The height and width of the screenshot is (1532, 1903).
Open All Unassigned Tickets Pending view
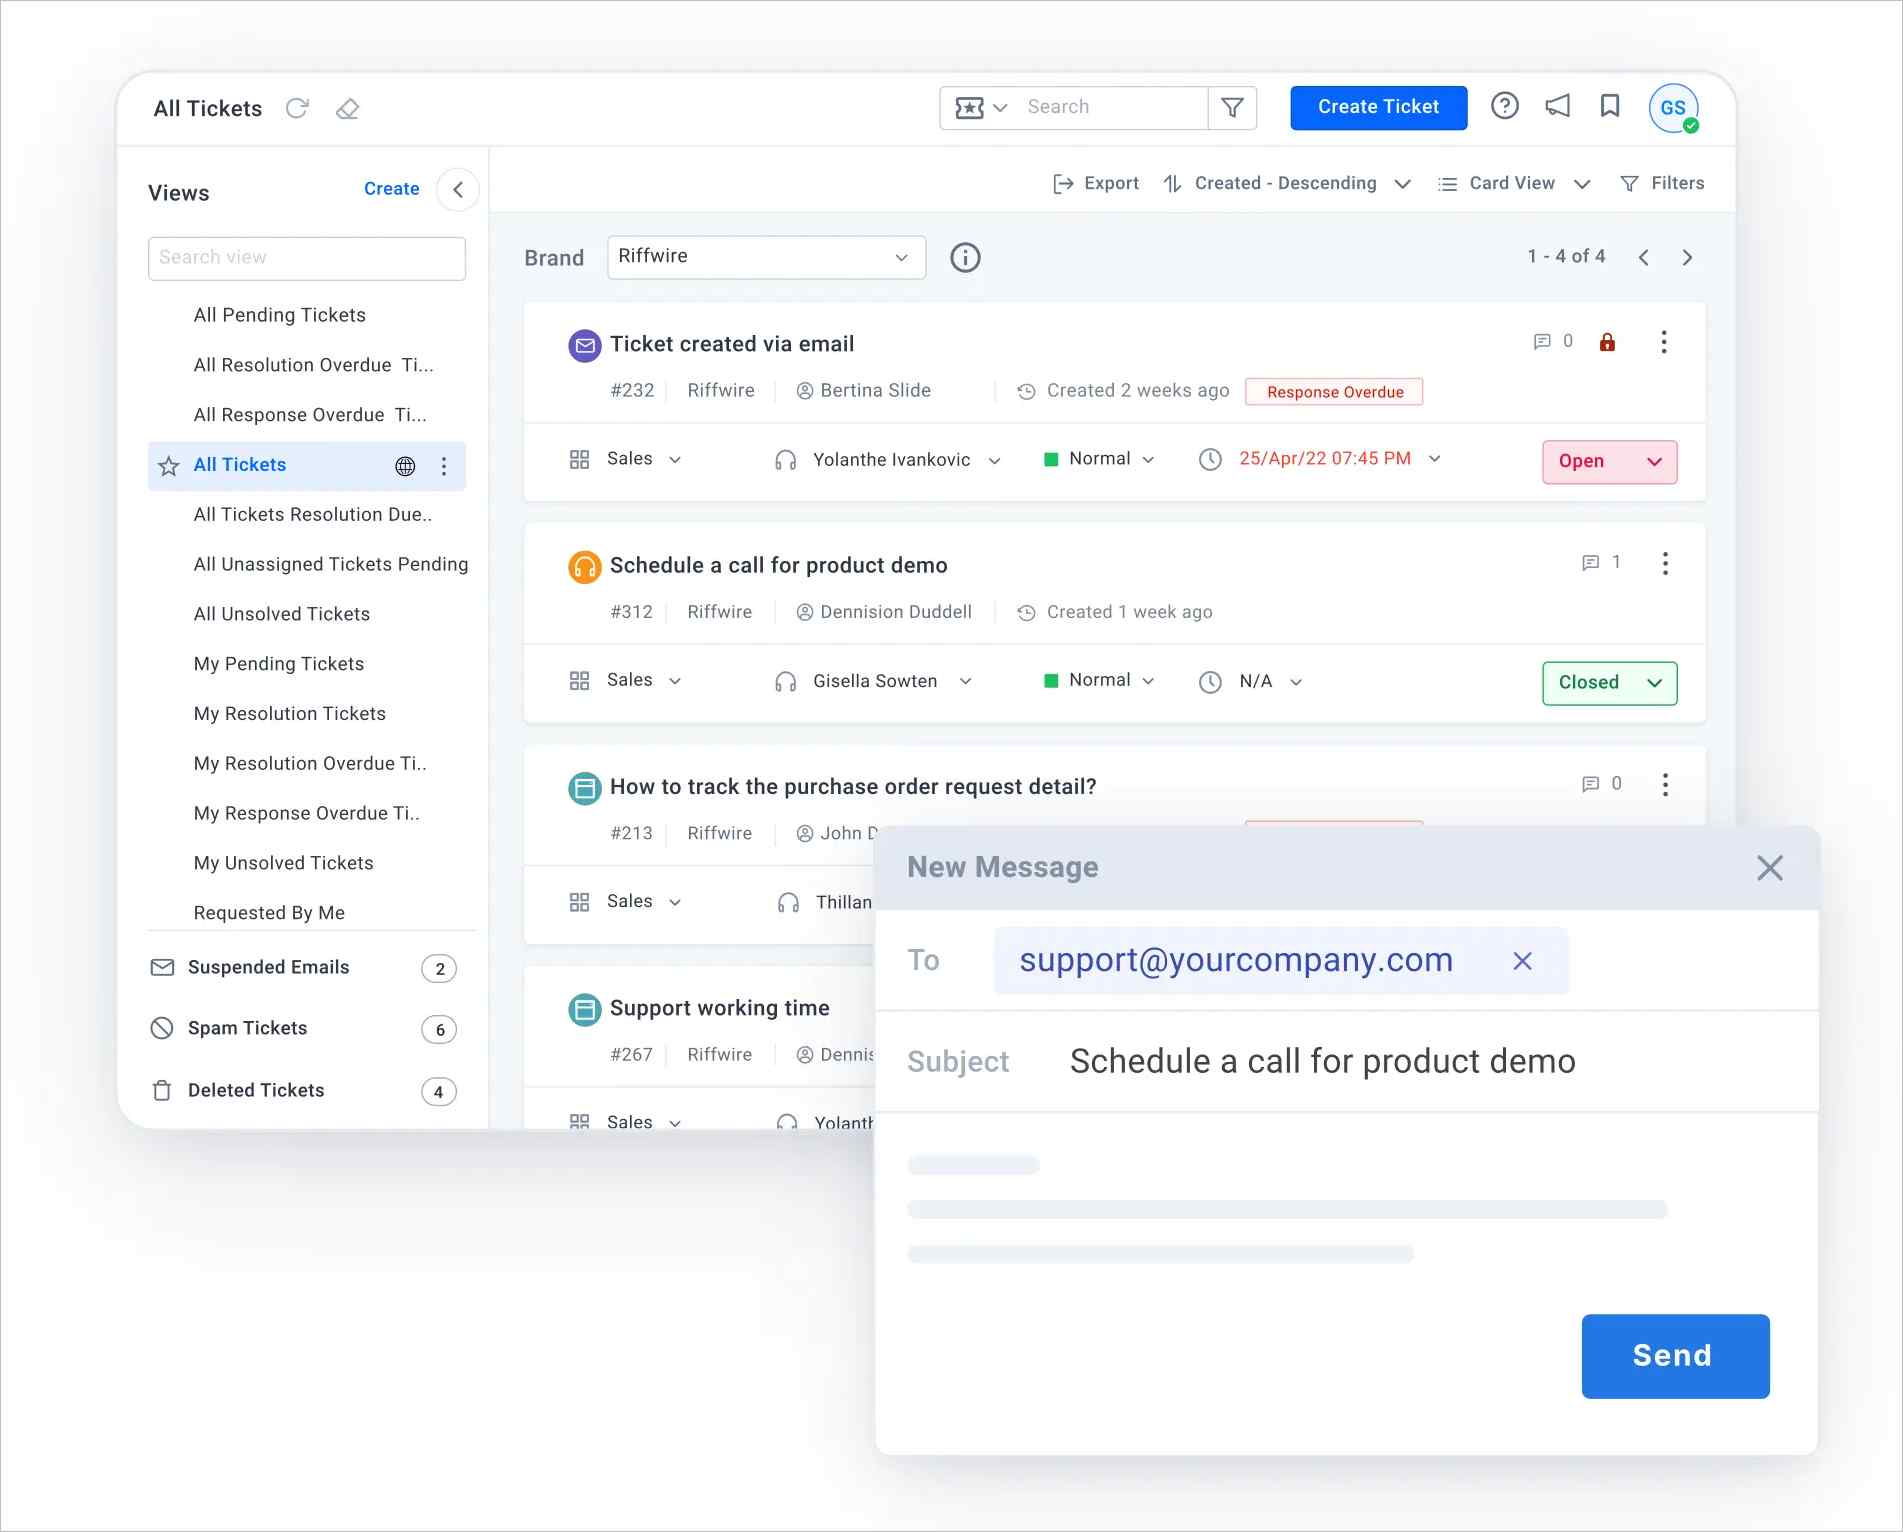tap(331, 564)
